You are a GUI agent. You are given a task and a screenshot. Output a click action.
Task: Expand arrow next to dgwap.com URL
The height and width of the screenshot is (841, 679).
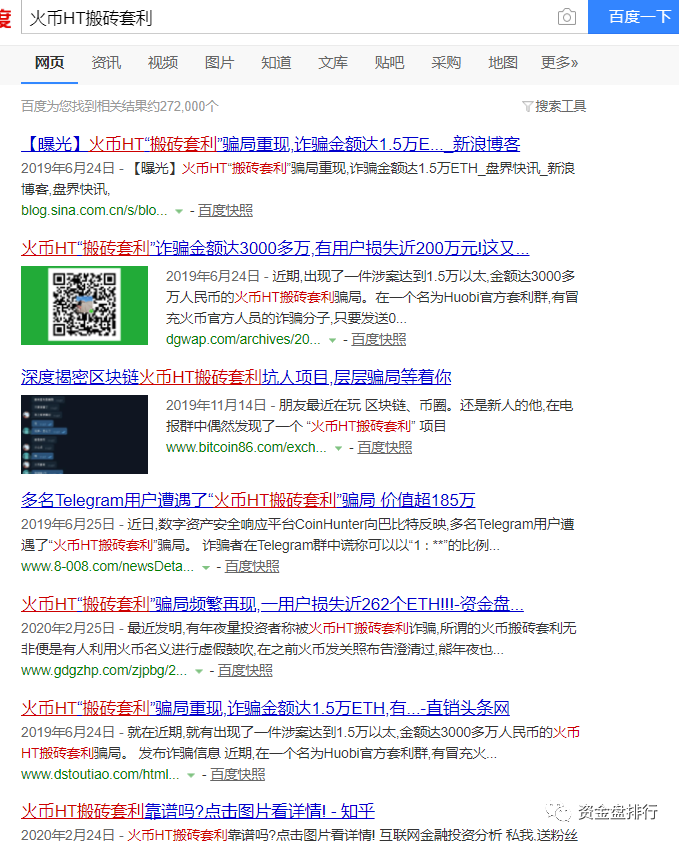coord(333,341)
